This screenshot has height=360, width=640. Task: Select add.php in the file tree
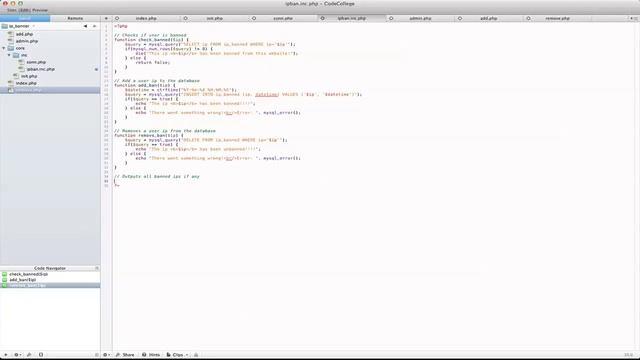pyautogui.click(x=24, y=34)
